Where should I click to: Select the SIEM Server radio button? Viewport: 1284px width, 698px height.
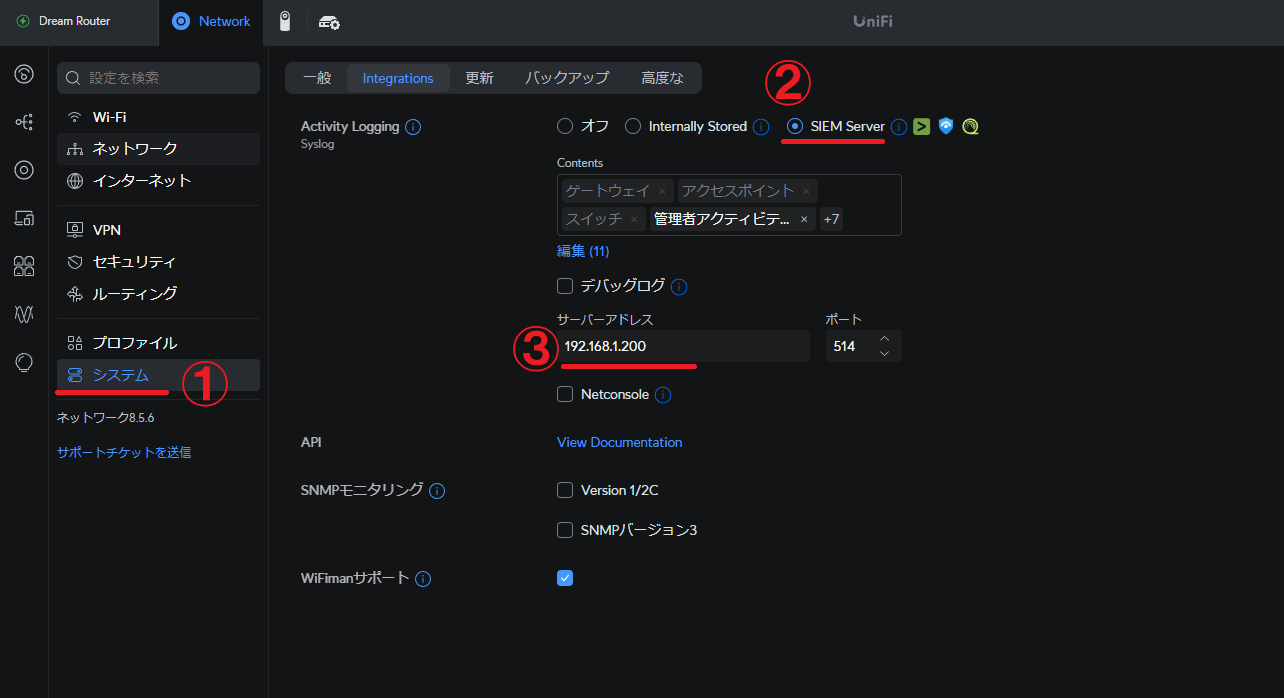[795, 126]
